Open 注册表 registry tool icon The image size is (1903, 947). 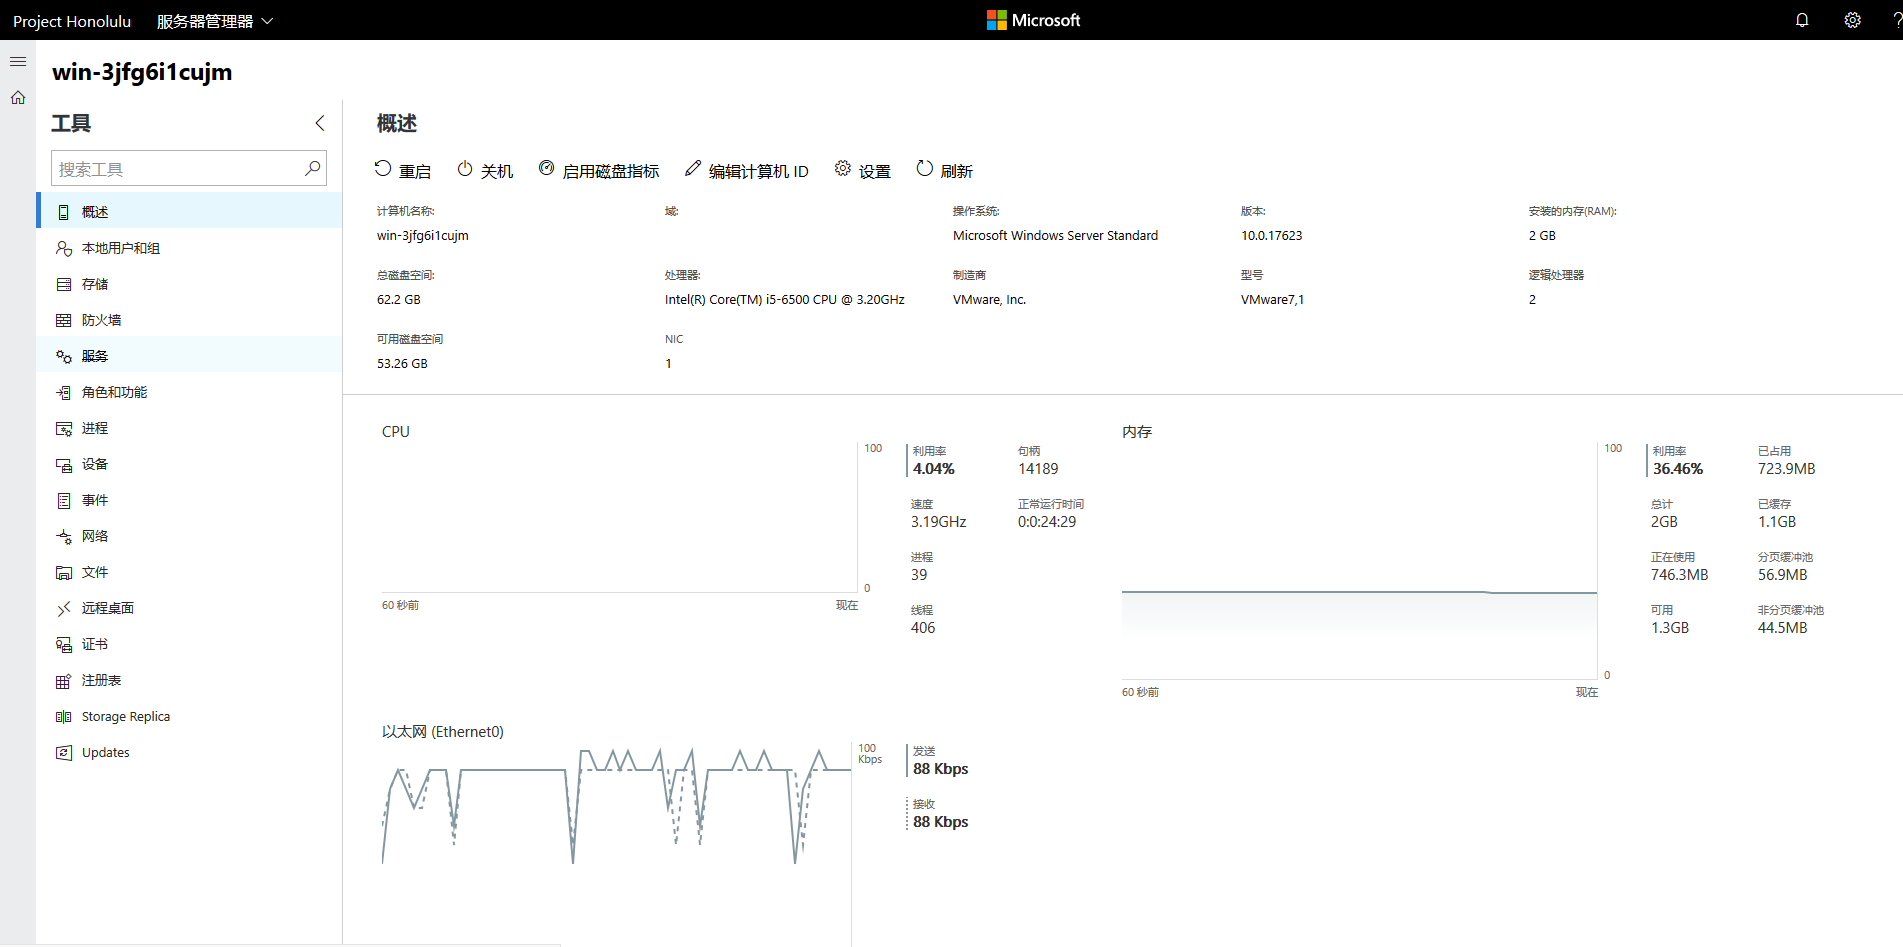[64, 680]
